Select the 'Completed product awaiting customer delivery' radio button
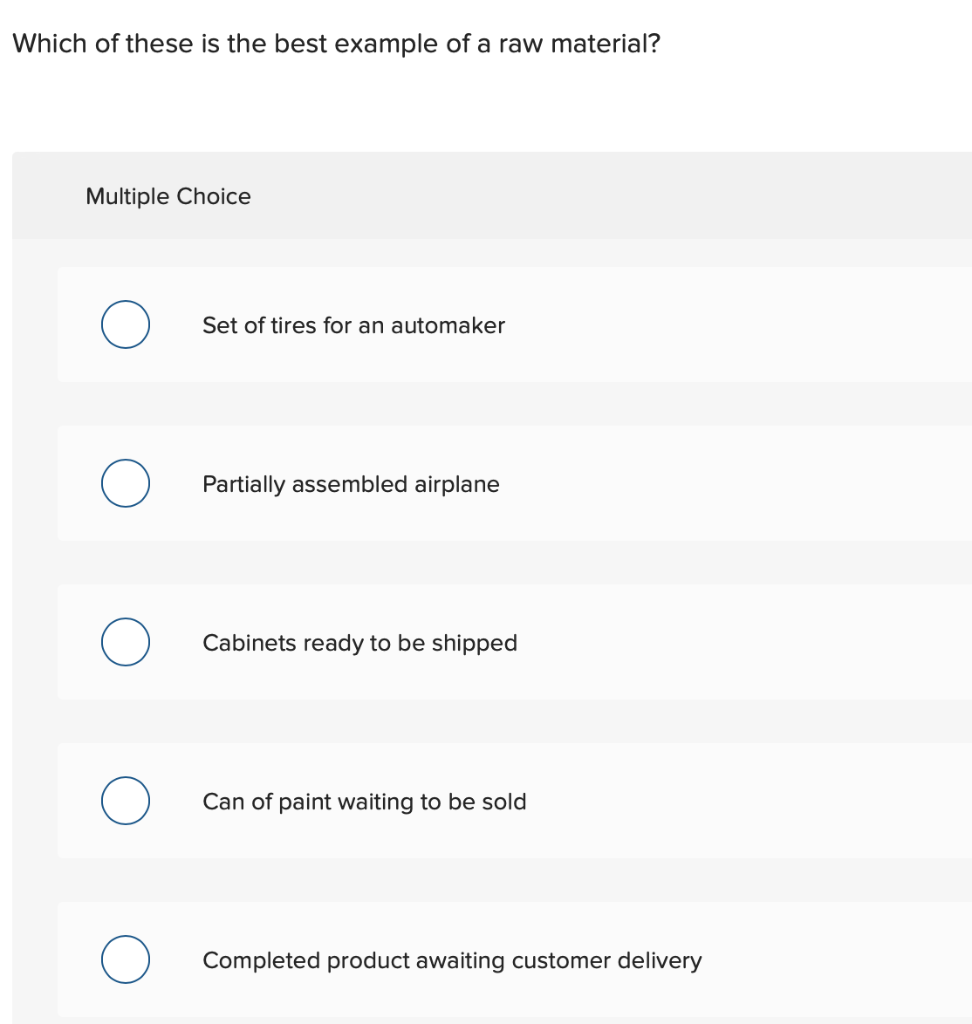 click(x=125, y=959)
